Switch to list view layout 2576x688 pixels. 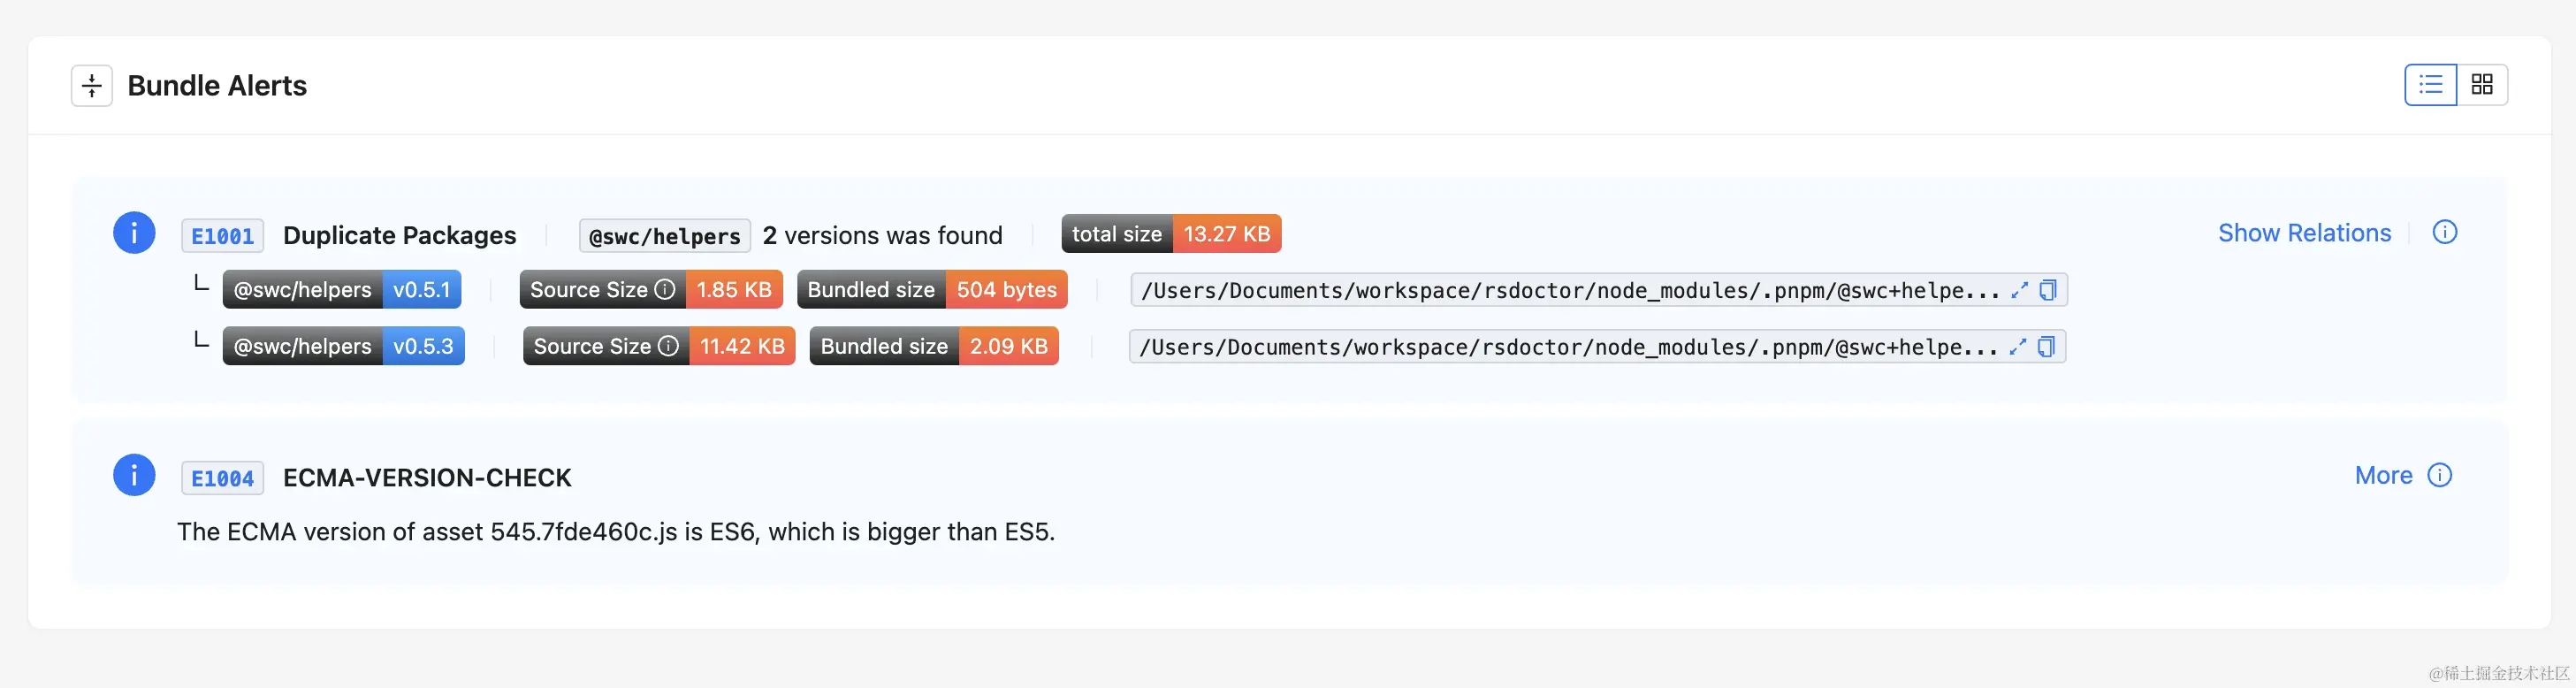[2430, 85]
